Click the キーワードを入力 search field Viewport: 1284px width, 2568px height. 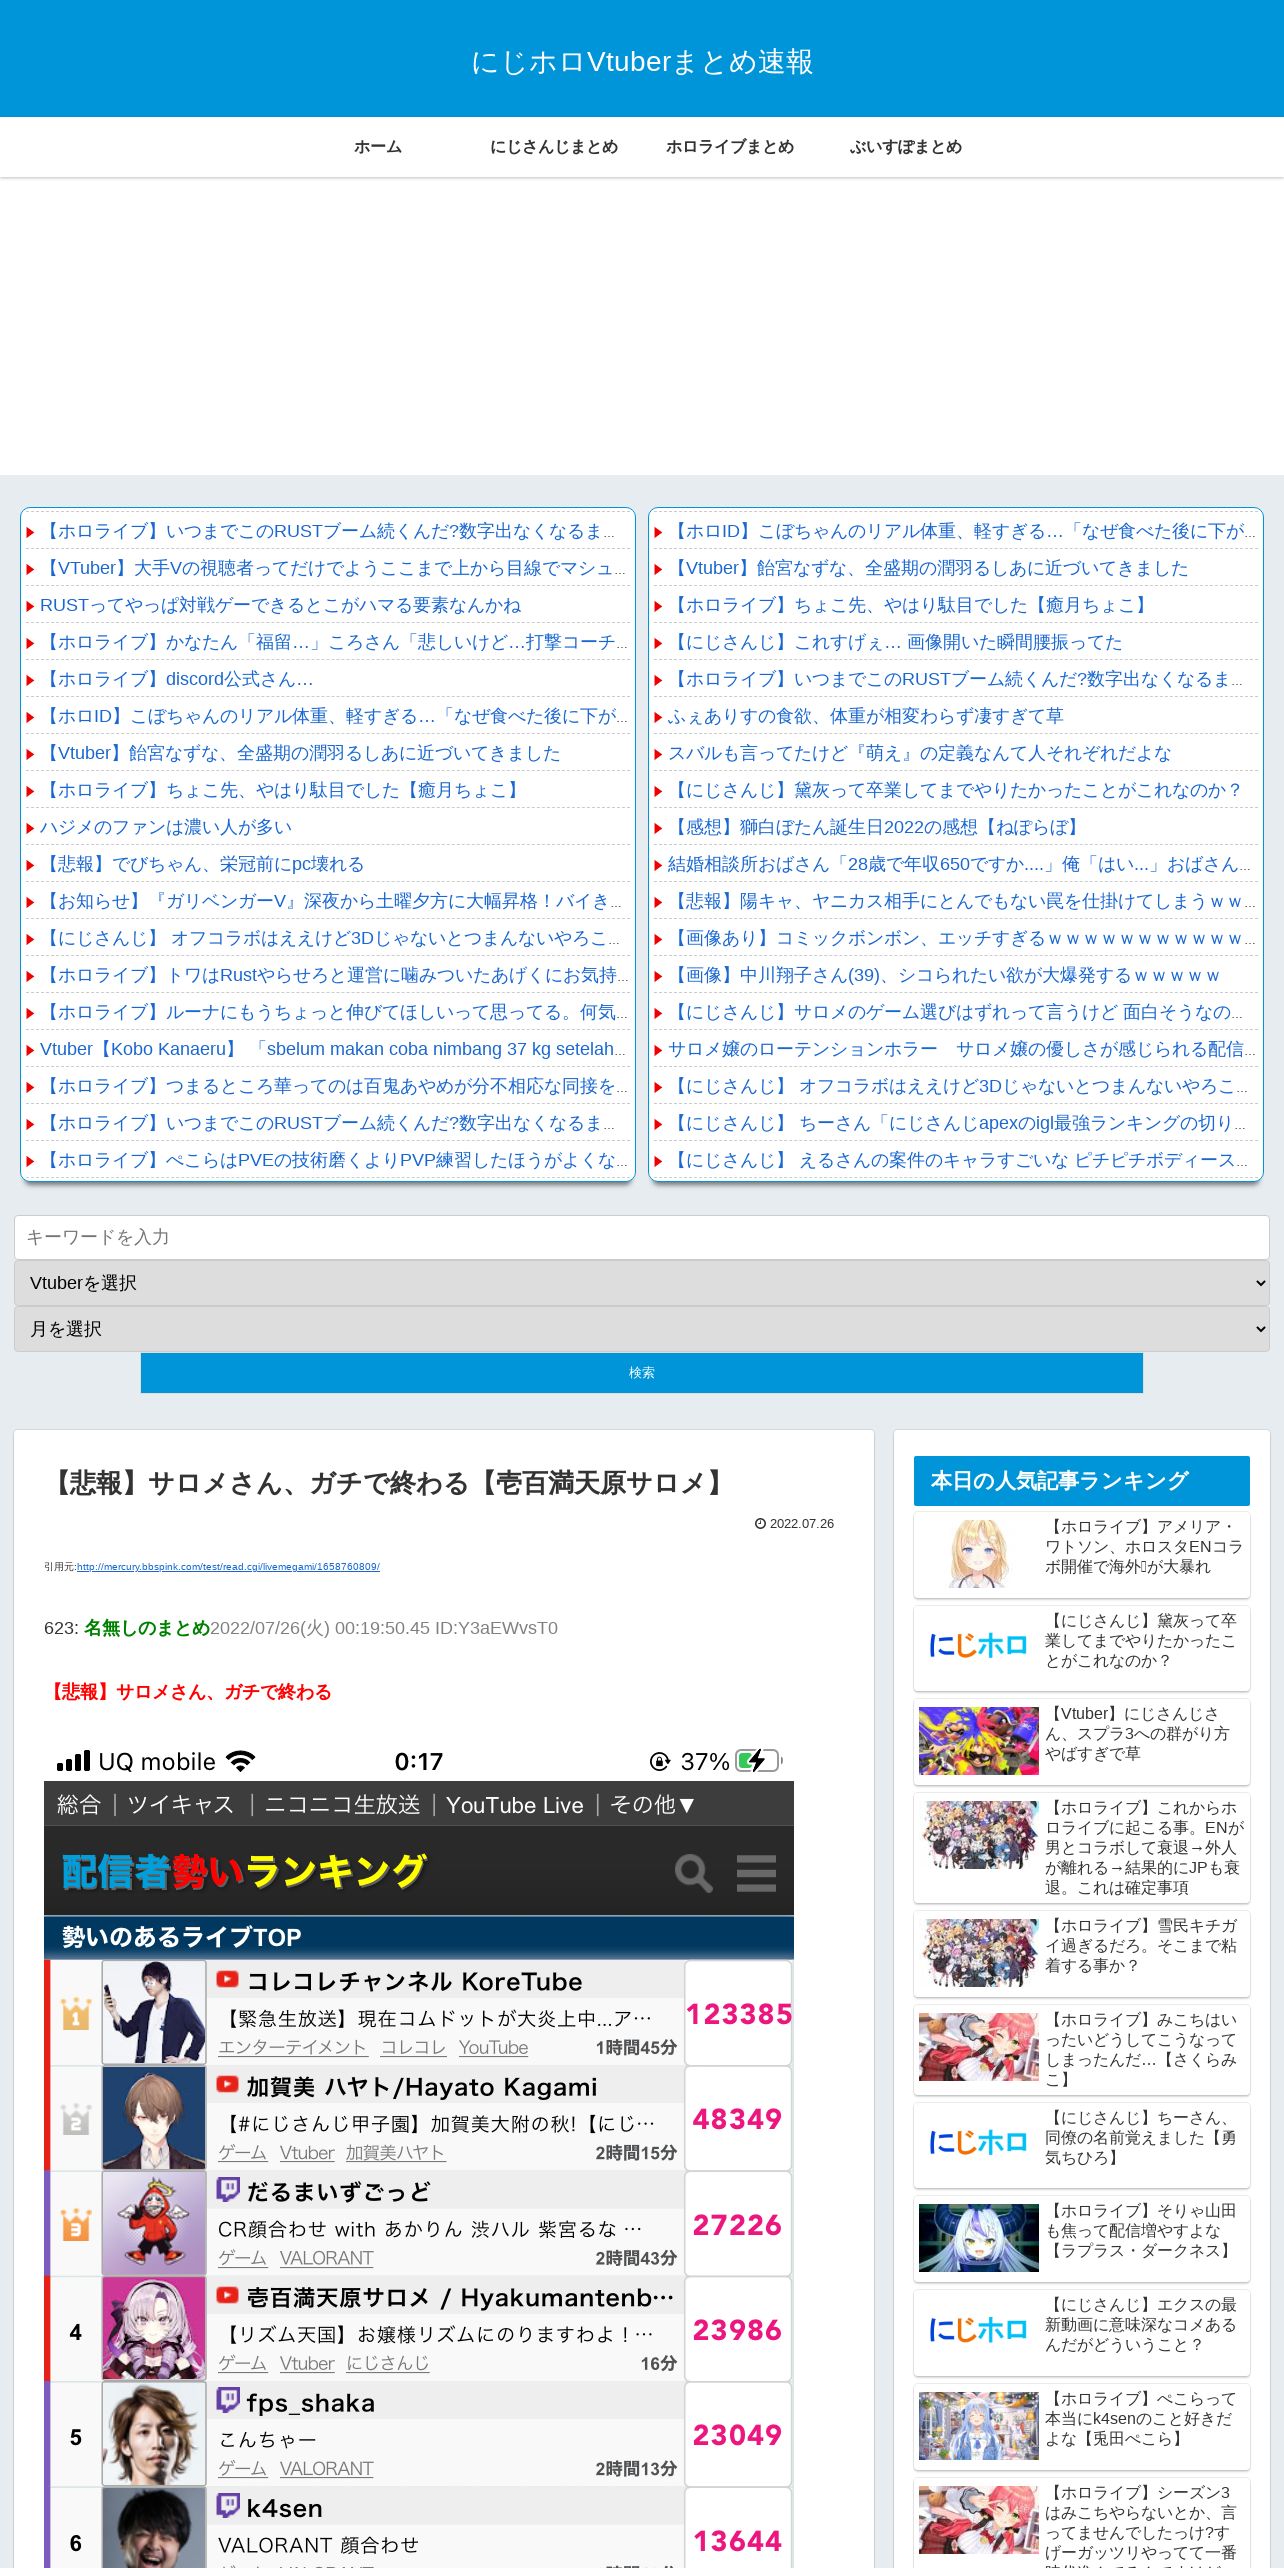(642, 1237)
